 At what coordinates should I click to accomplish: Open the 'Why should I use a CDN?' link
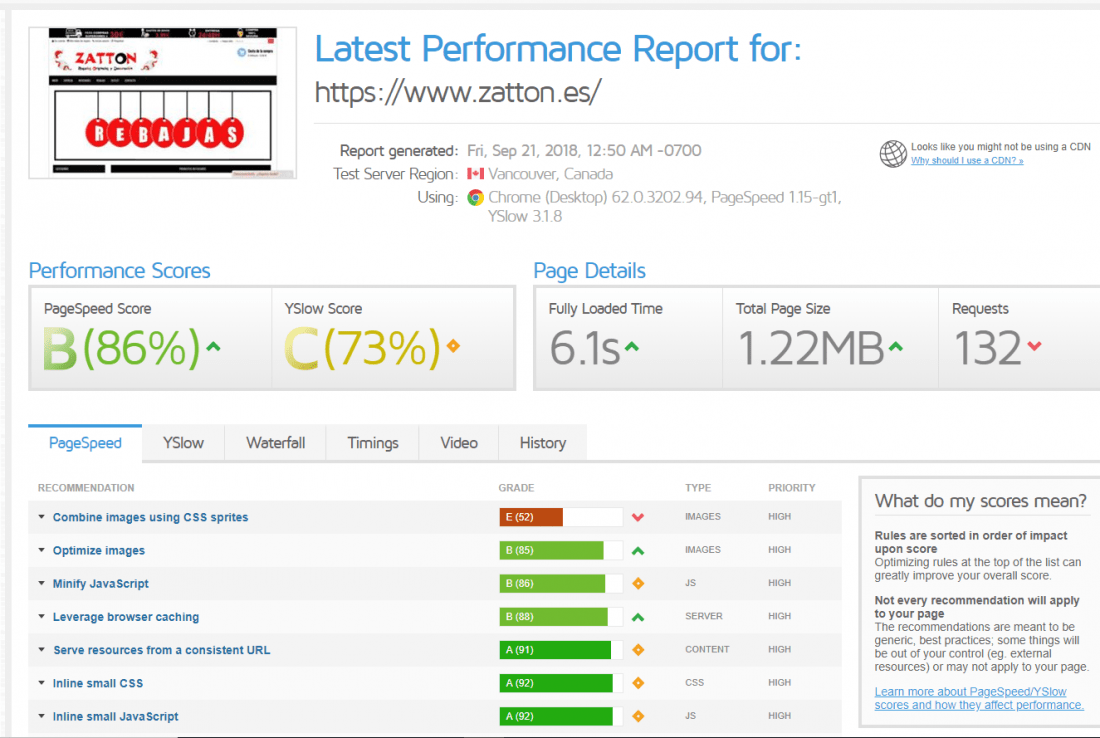(967, 161)
